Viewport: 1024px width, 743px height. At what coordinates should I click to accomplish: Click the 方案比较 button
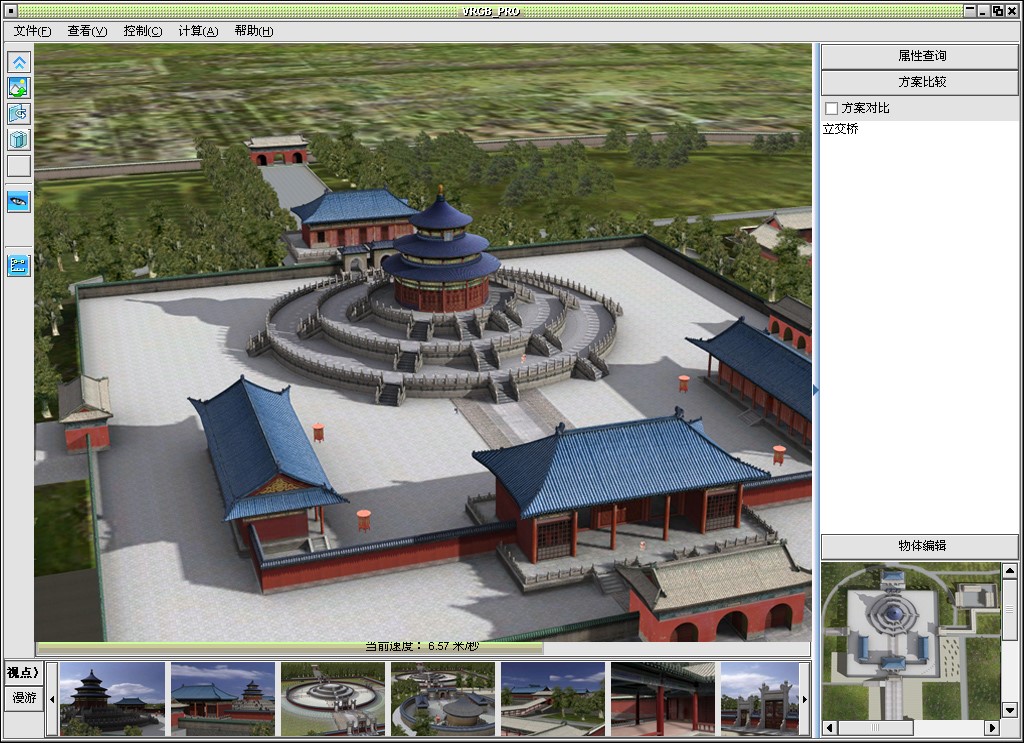[x=920, y=82]
